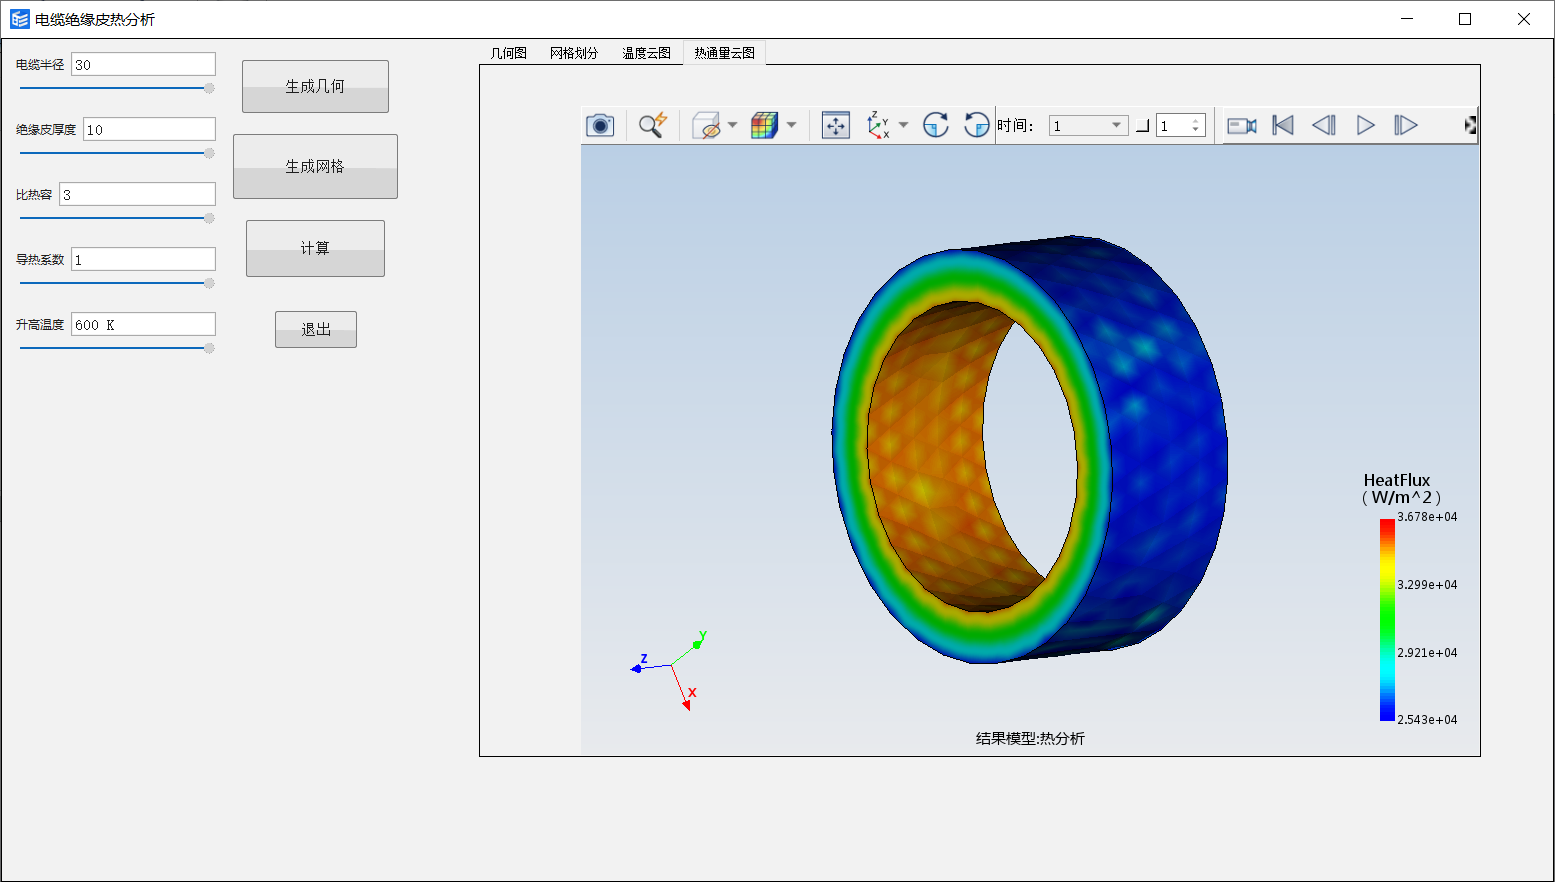Select the 热通量云图 tab
The image size is (1555, 882).
click(x=725, y=53)
